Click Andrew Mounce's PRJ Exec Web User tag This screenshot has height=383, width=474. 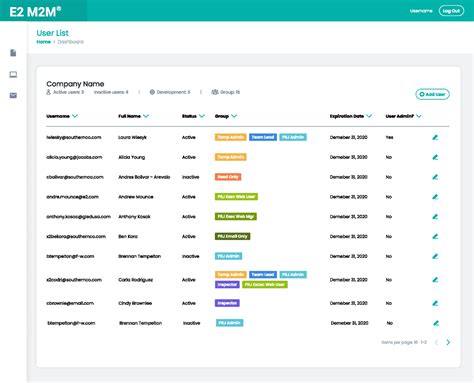(x=236, y=197)
